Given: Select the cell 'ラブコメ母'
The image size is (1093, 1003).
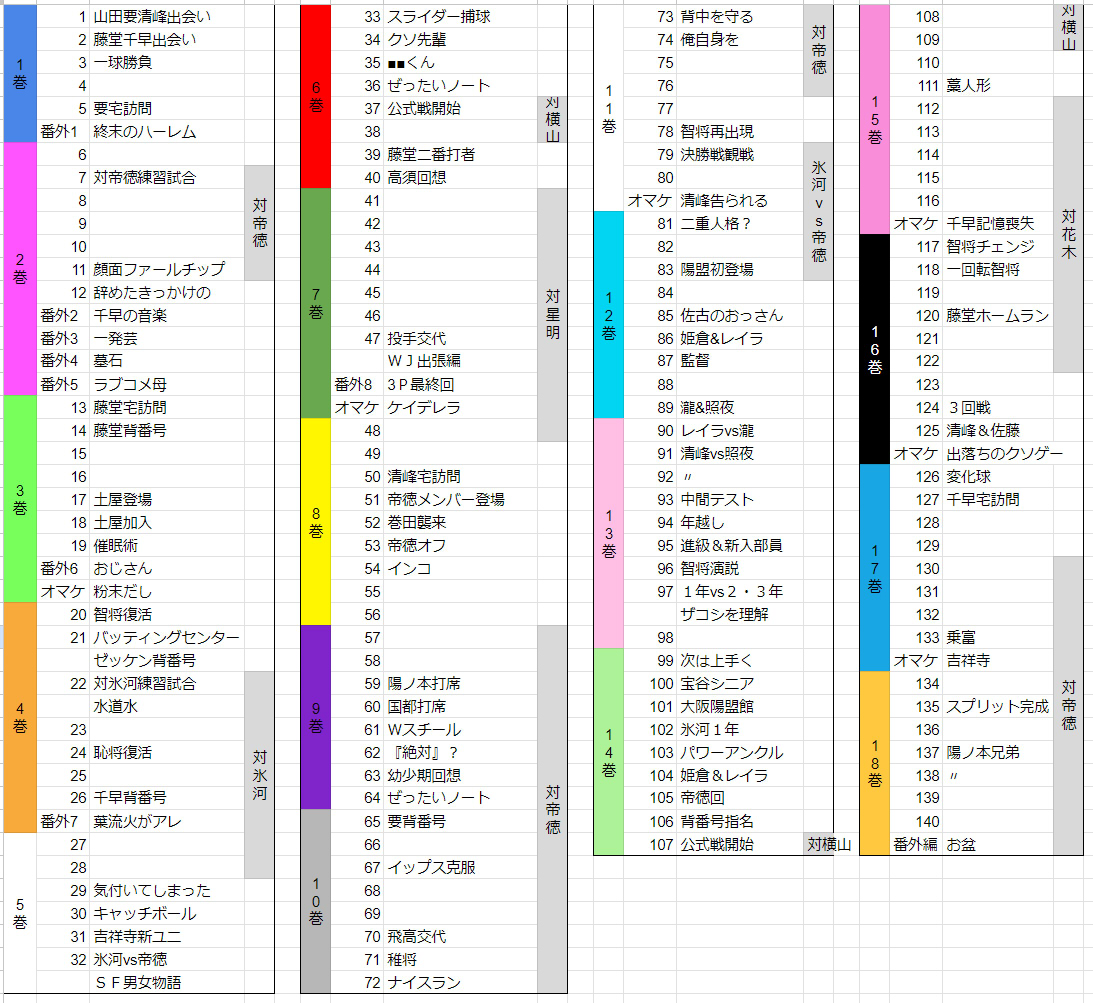Looking at the screenshot, I should pos(167,385).
